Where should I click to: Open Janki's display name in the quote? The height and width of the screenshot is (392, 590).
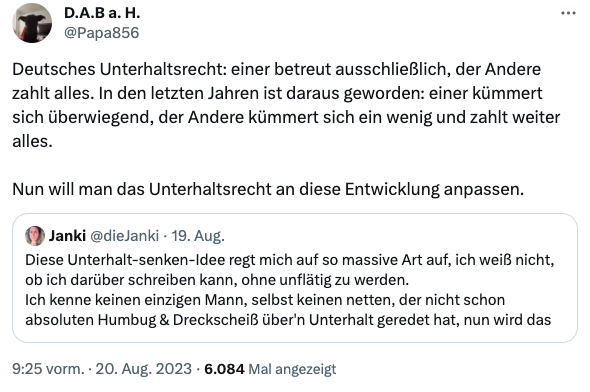click(x=67, y=236)
